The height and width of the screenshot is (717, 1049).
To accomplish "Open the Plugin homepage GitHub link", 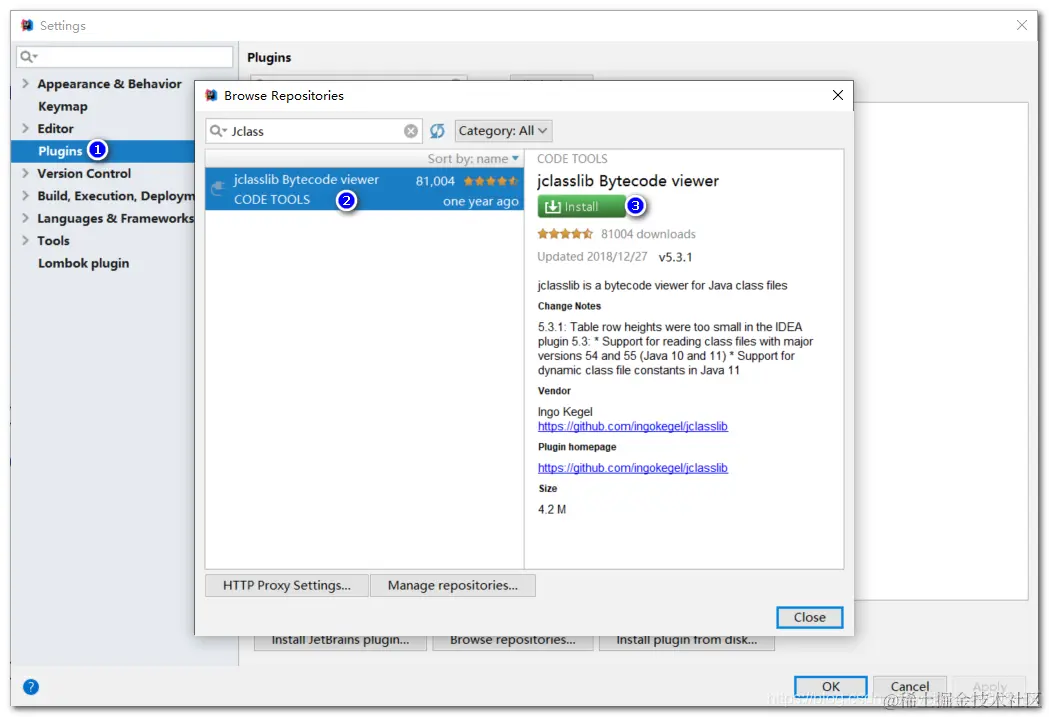I will (x=633, y=468).
